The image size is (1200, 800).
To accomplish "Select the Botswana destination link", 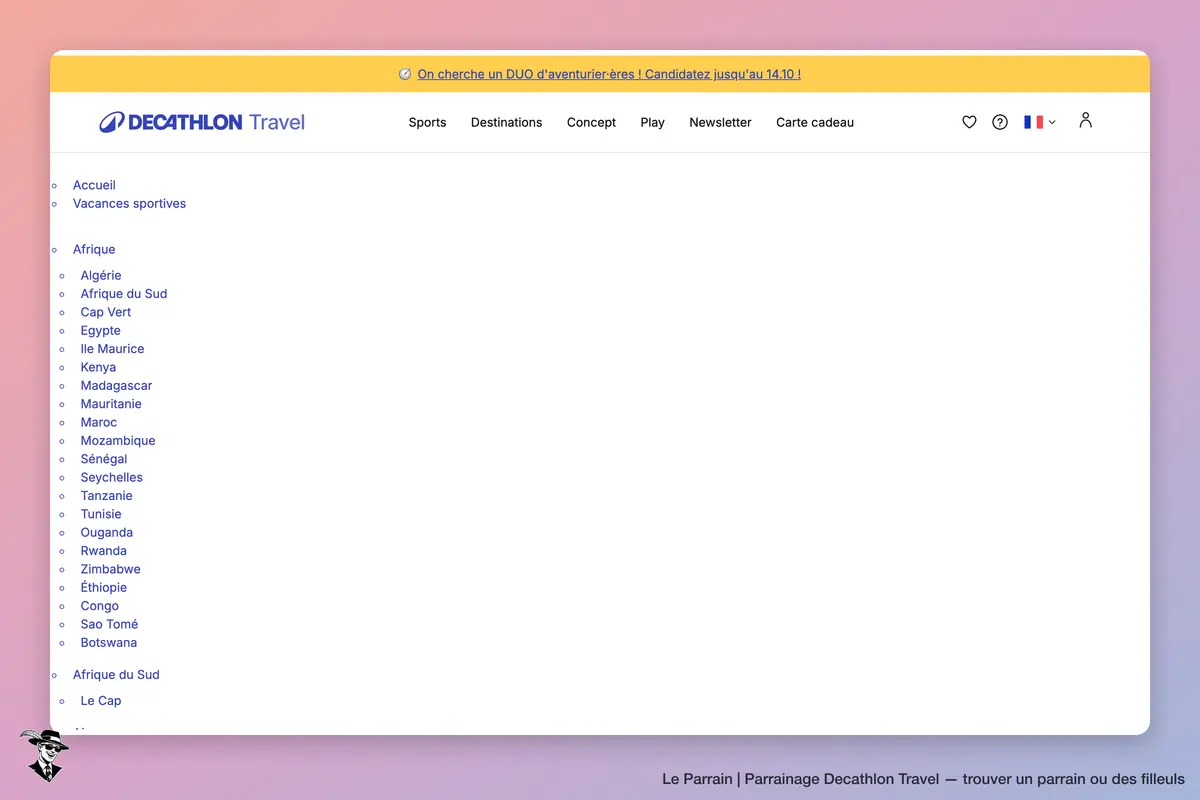I will coord(109,642).
